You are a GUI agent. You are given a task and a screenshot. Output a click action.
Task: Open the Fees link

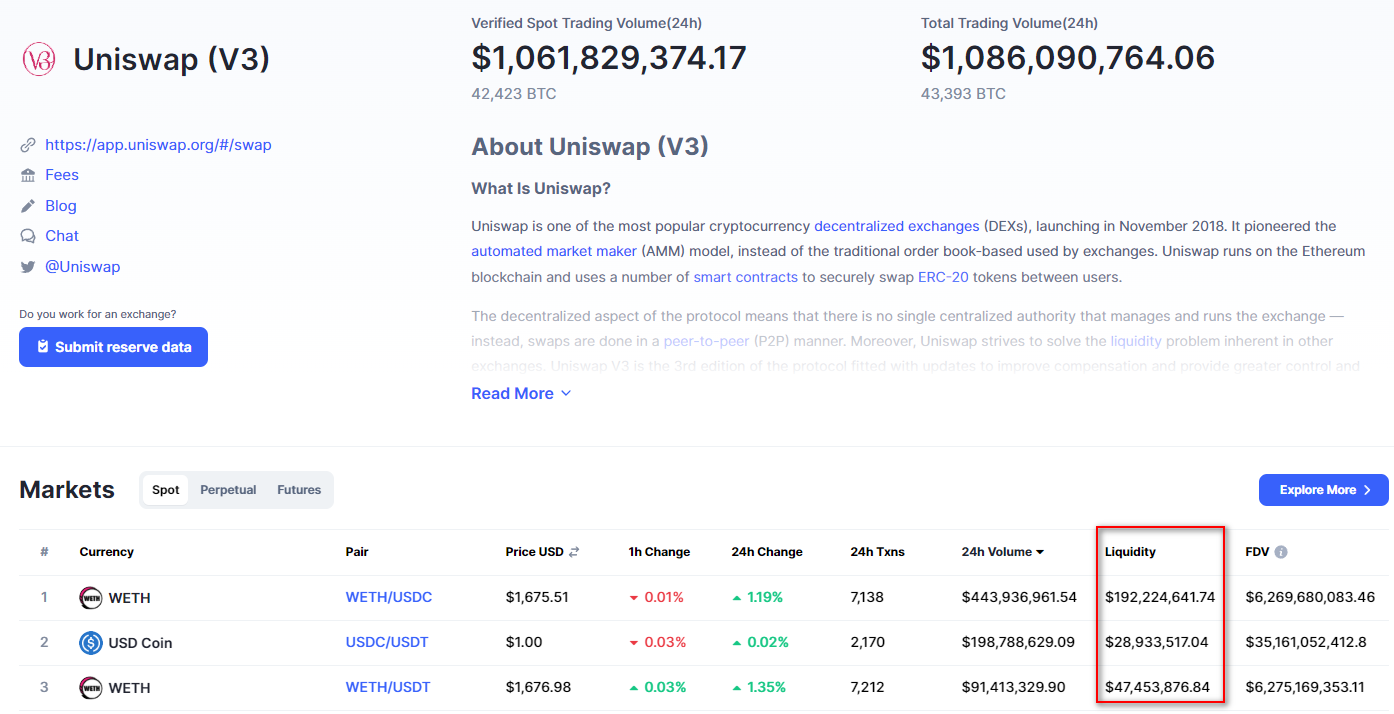62,175
